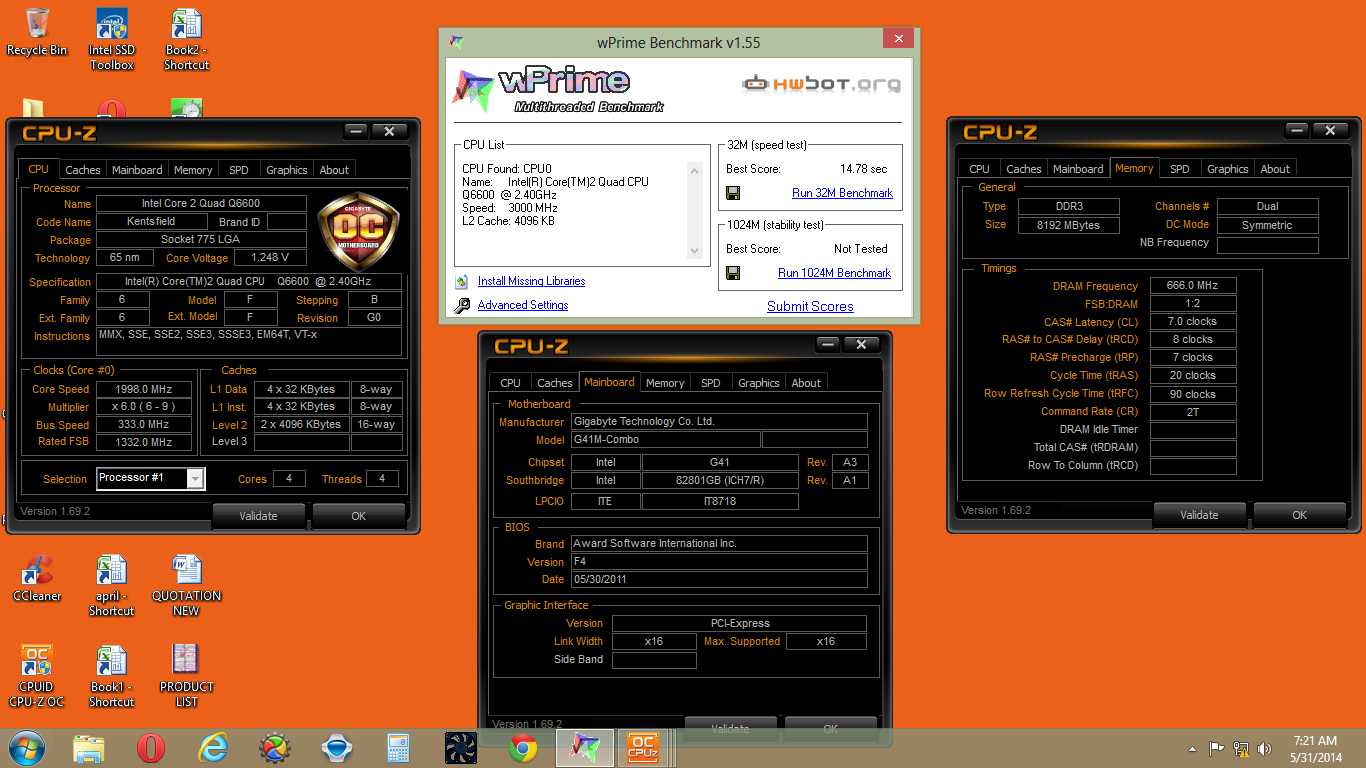Click the wrench icon beside Advanced Settings
1366x768 pixels.
[462, 306]
